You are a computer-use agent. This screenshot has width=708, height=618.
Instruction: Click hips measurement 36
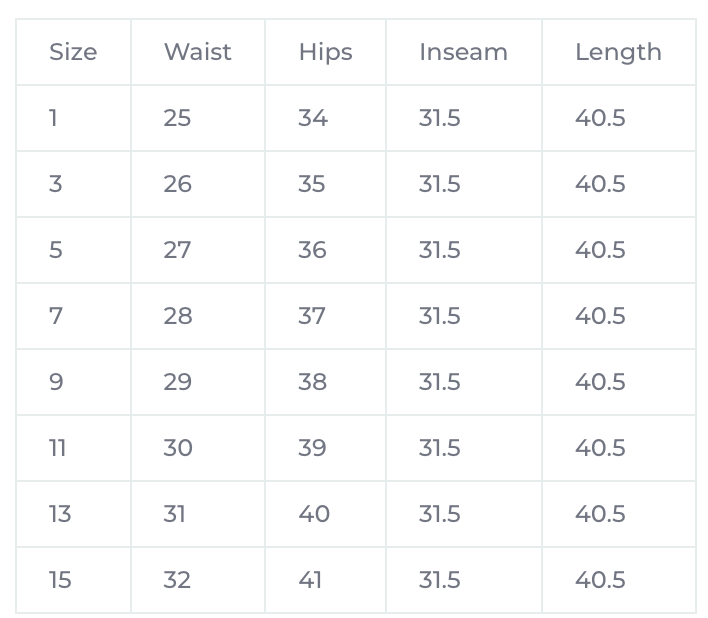tap(313, 250)
